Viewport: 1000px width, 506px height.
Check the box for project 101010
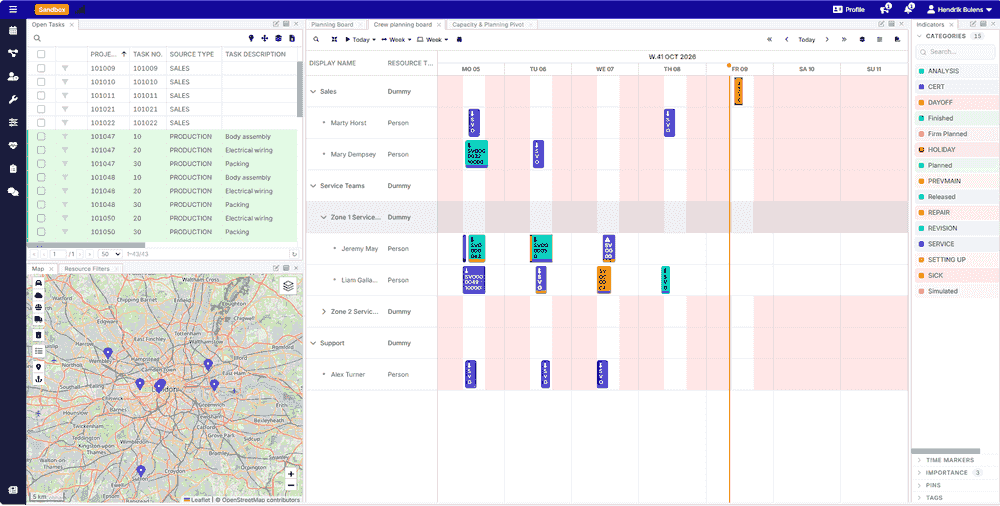41,82
